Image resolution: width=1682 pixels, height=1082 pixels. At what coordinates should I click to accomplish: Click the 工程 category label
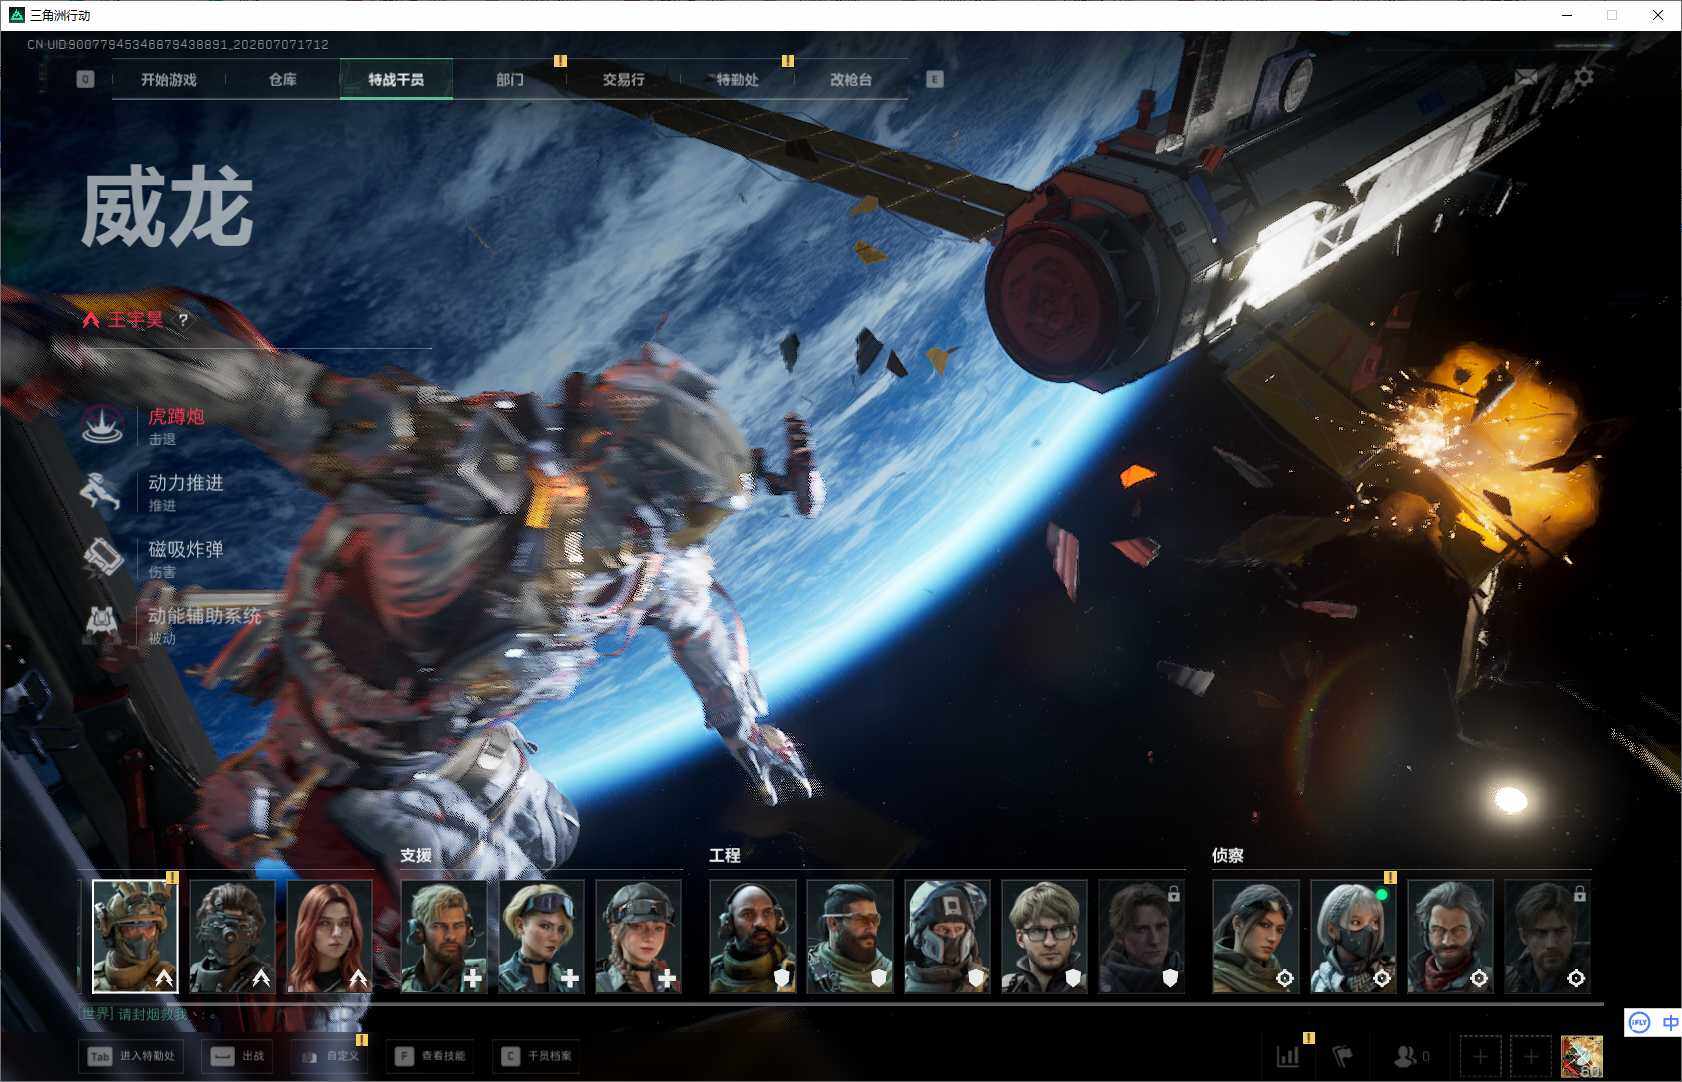(x=725, y=856)
